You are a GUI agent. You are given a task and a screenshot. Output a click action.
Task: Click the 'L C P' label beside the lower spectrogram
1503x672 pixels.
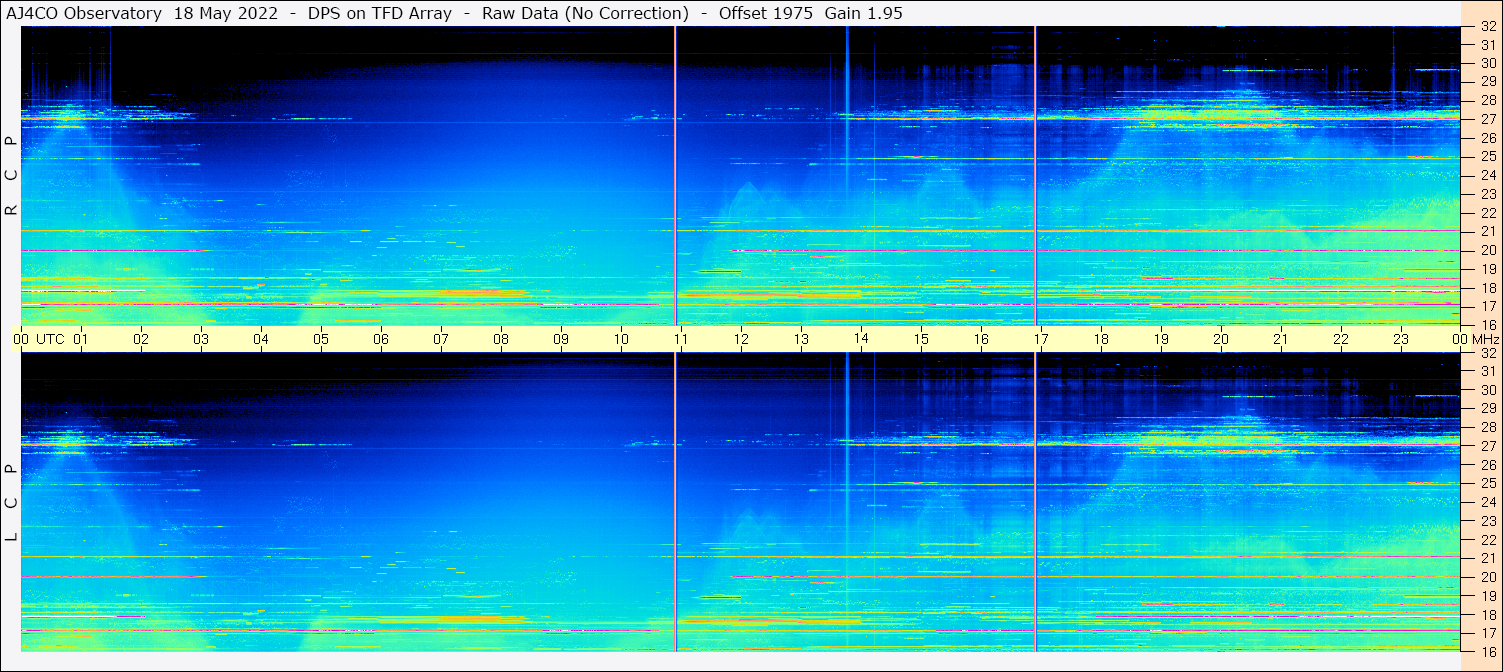[x=11, y=503]
